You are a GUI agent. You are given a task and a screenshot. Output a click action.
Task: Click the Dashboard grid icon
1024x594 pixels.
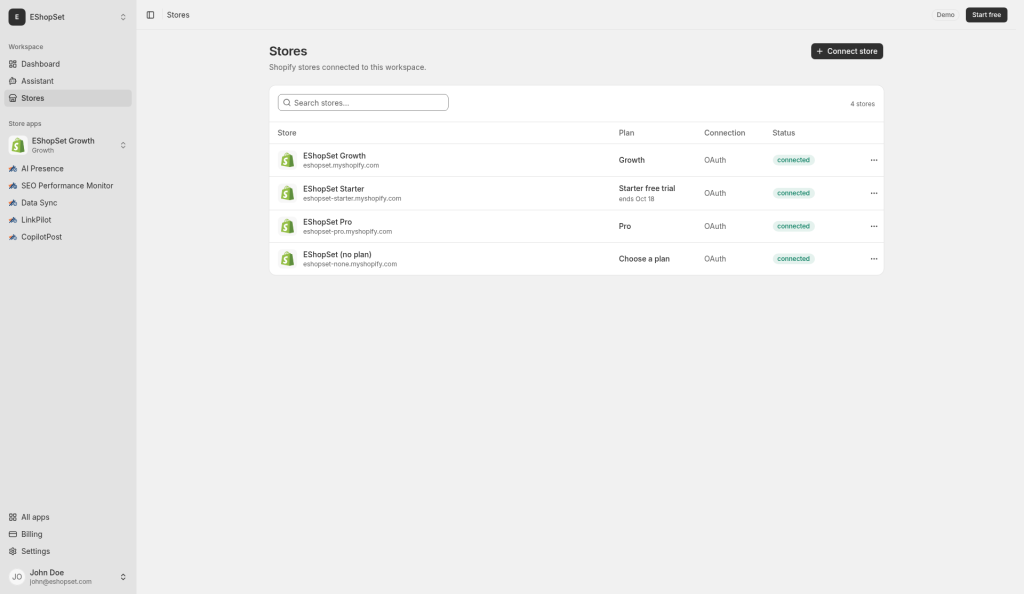click(12, 64)
